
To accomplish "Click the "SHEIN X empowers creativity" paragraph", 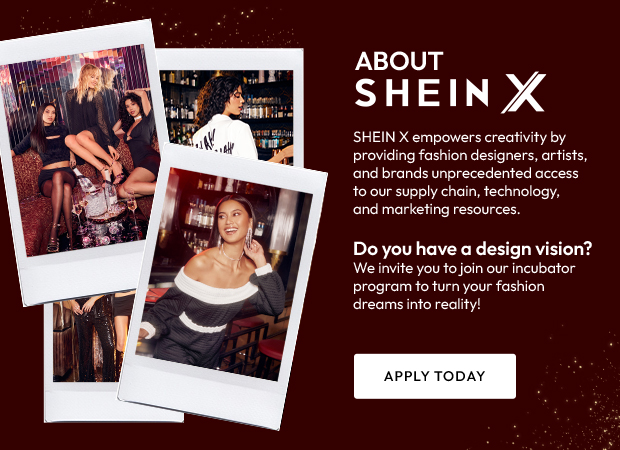I will 470,173.
